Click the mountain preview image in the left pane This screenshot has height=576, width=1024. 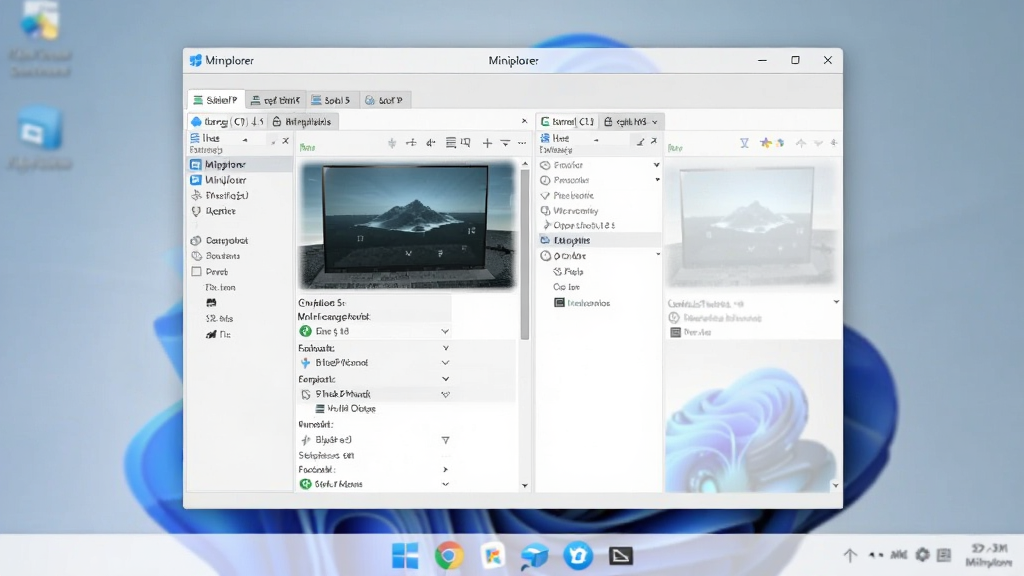coord(407,225)
